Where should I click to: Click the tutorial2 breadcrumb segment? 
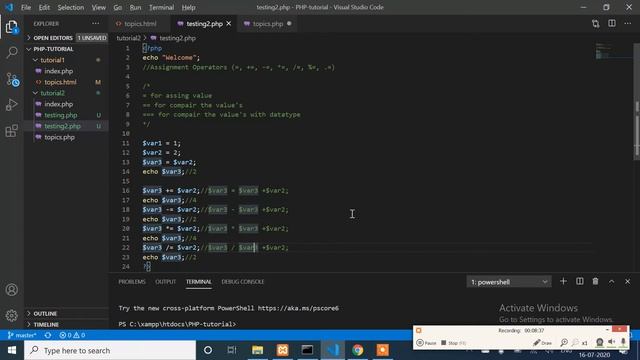[129, 38]
